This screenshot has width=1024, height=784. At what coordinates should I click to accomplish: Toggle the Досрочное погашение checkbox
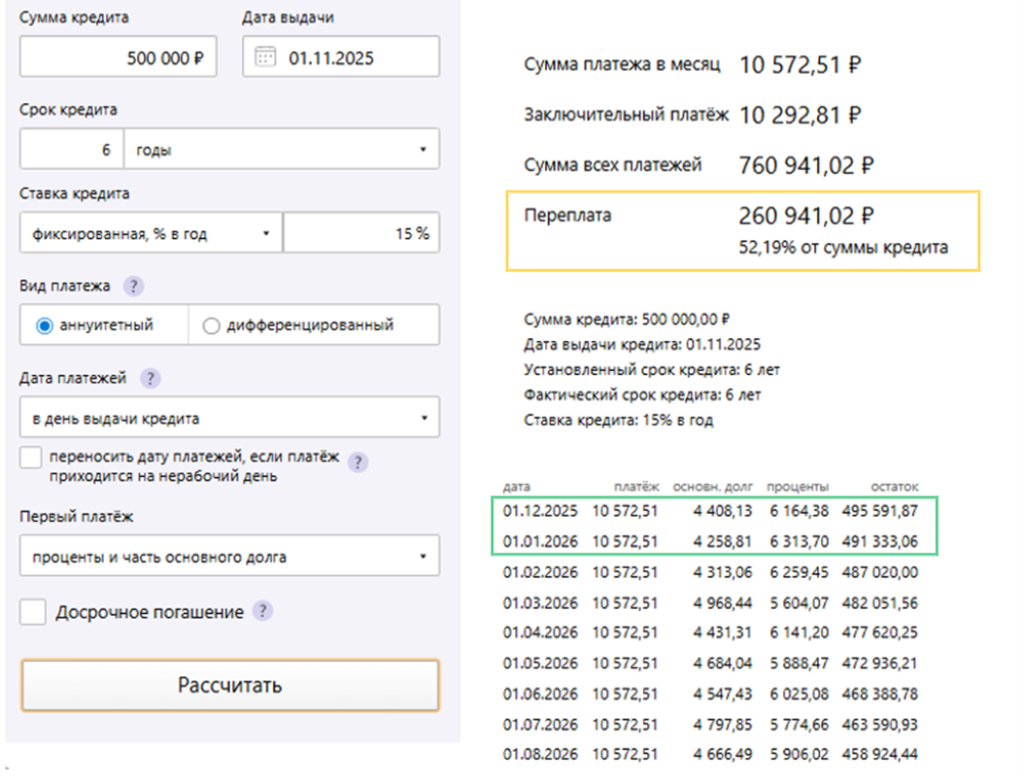33,612
